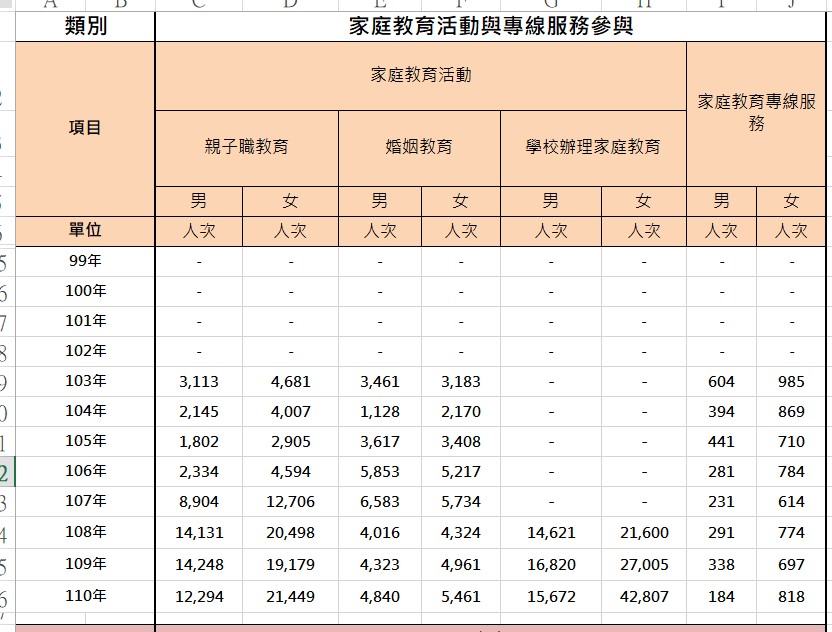Image resolution: width=832 pixels, height=632 pixels.
Task: Click cell with value 14,131
Action: pos(199,532)
